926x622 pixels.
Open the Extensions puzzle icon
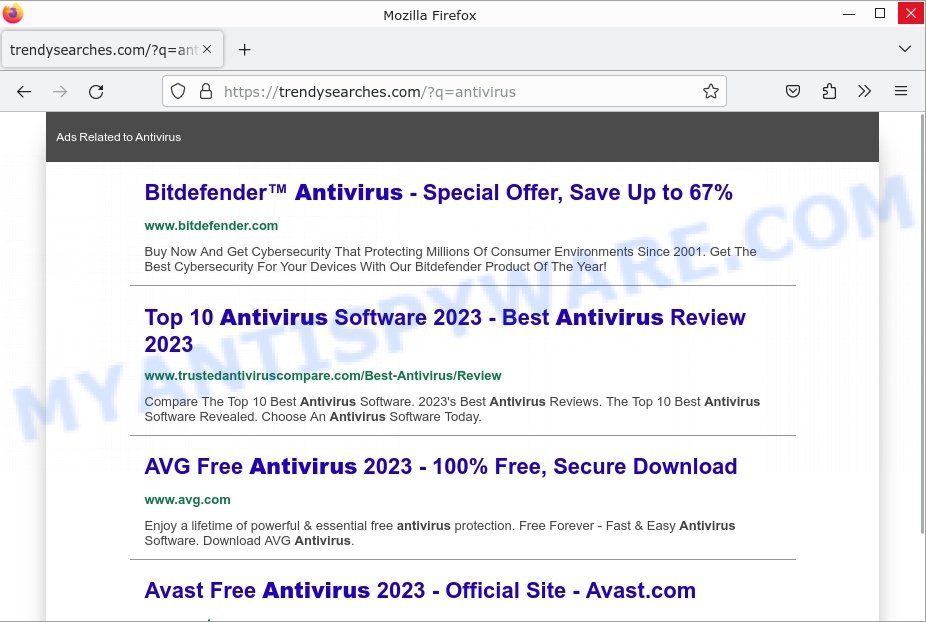(829, 91)
